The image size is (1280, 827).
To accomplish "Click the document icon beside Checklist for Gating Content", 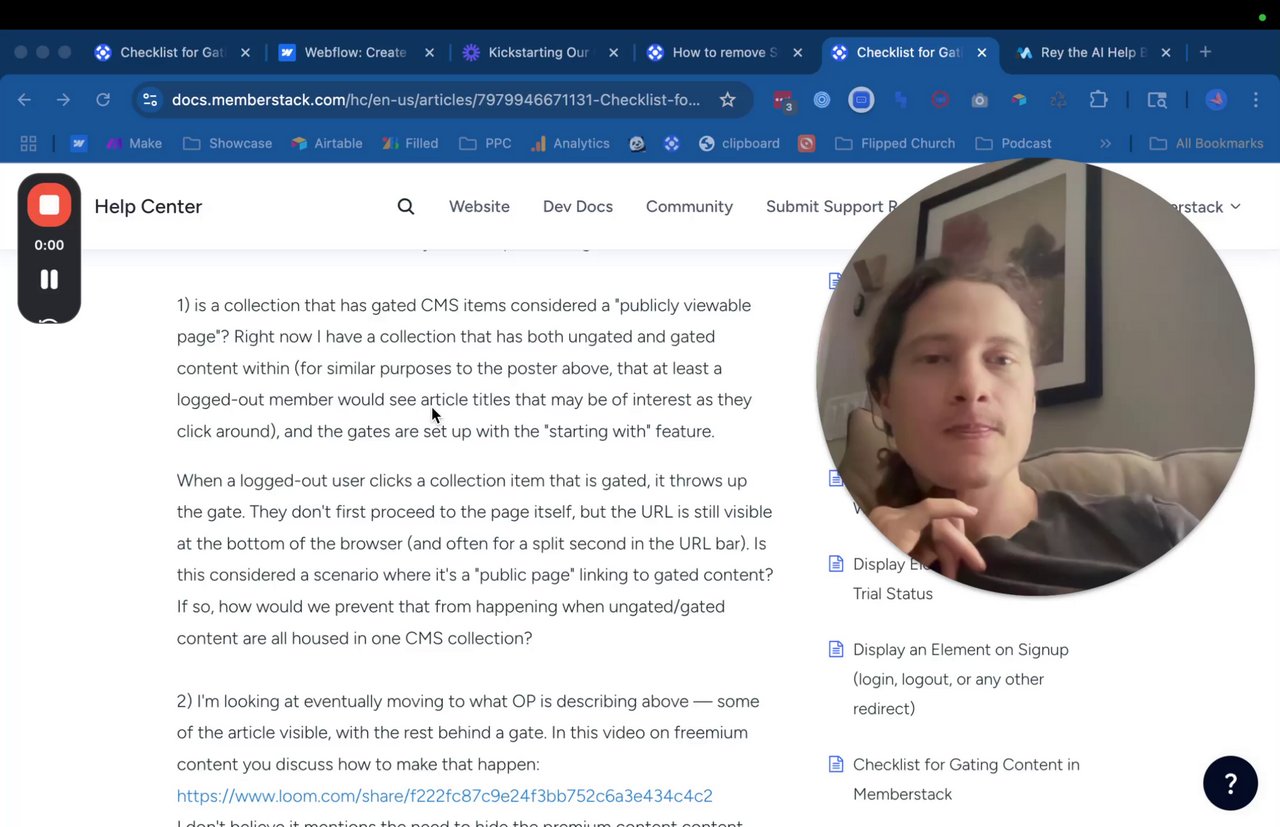I will point(836,765).
